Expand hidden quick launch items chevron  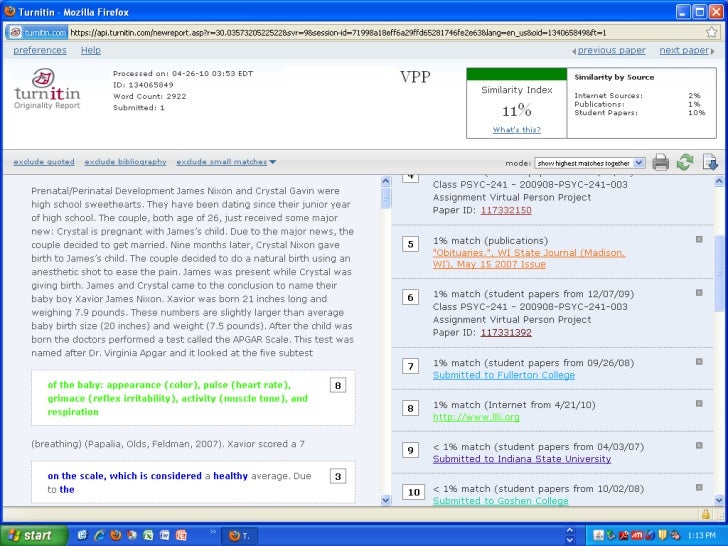point(213,531)
